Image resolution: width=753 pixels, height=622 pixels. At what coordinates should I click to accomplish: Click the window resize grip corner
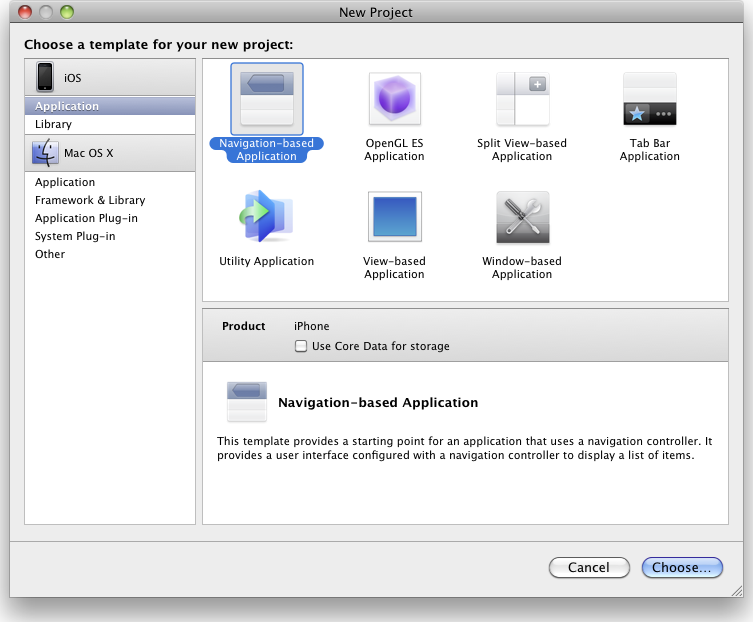(737, 591)
